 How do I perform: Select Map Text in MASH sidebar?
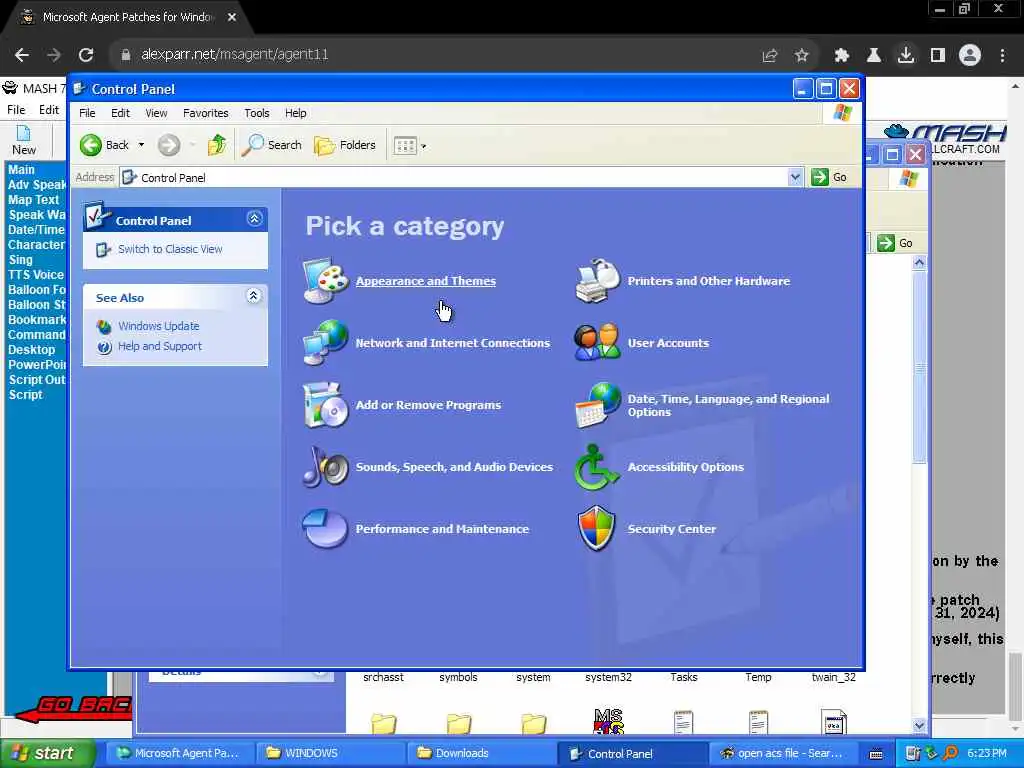(33, 200)
